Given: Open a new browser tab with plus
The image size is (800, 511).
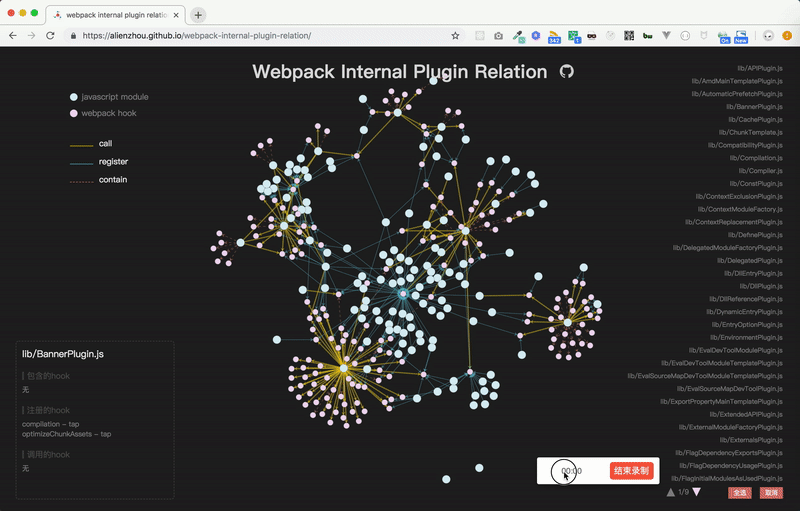Looking at the screenshot, I should tap(198, 15).
